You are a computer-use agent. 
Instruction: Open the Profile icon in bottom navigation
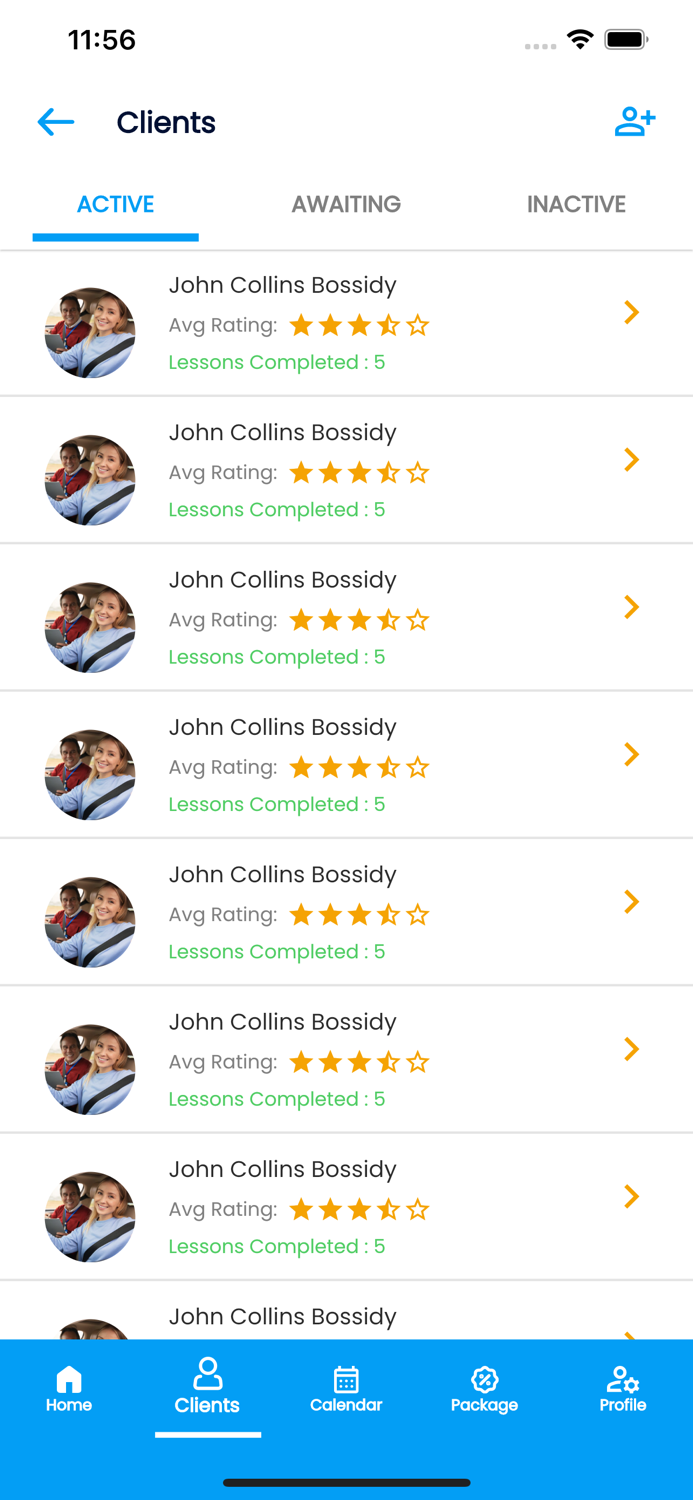point(622,1380)
